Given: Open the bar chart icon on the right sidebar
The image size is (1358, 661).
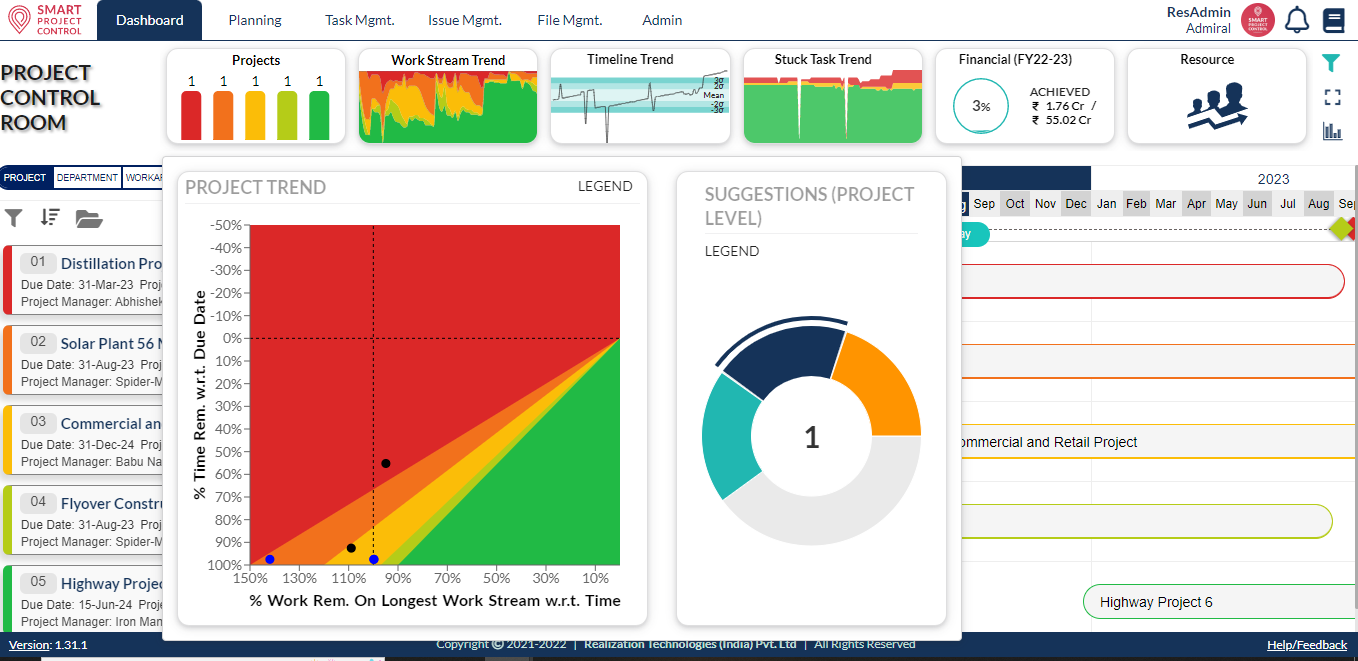Looking at the screenshot, I should pos(1333,131).
